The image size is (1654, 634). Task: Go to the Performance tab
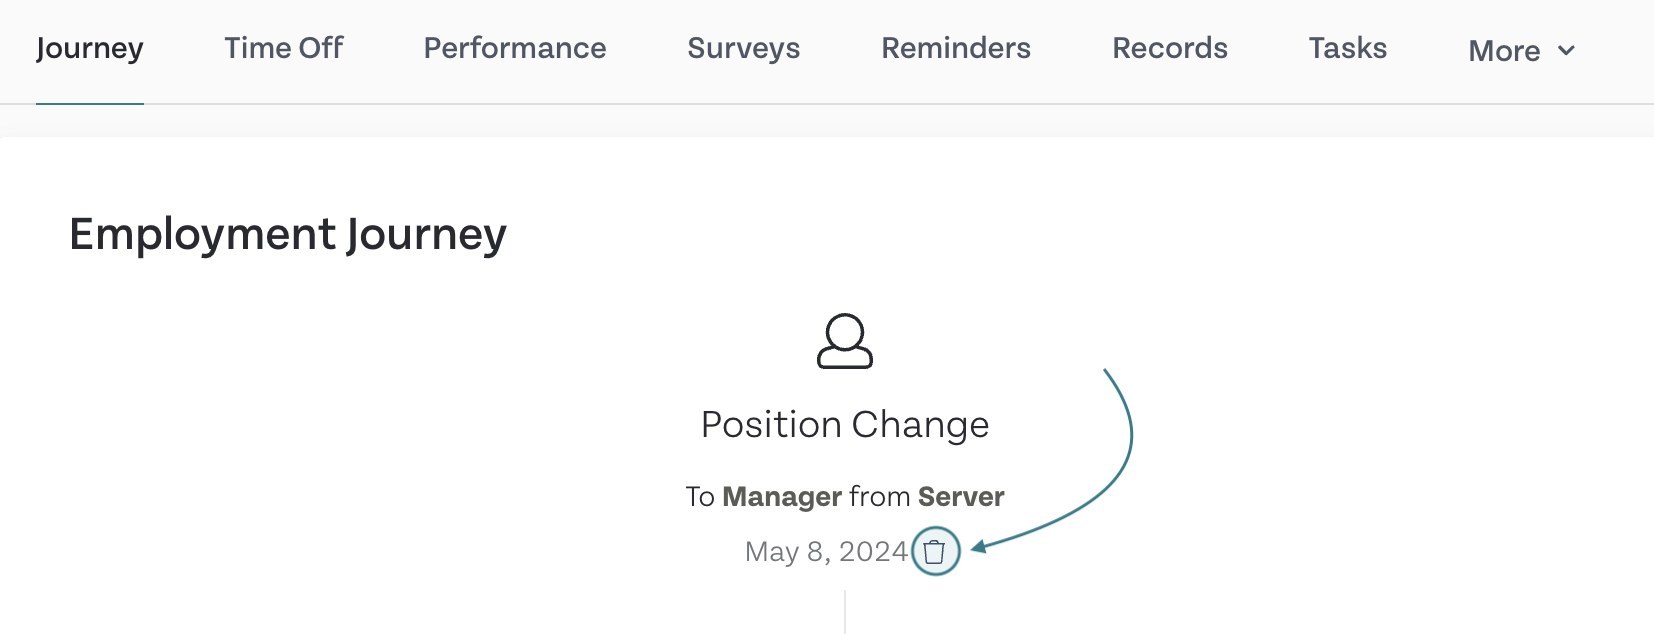[515, 48]
